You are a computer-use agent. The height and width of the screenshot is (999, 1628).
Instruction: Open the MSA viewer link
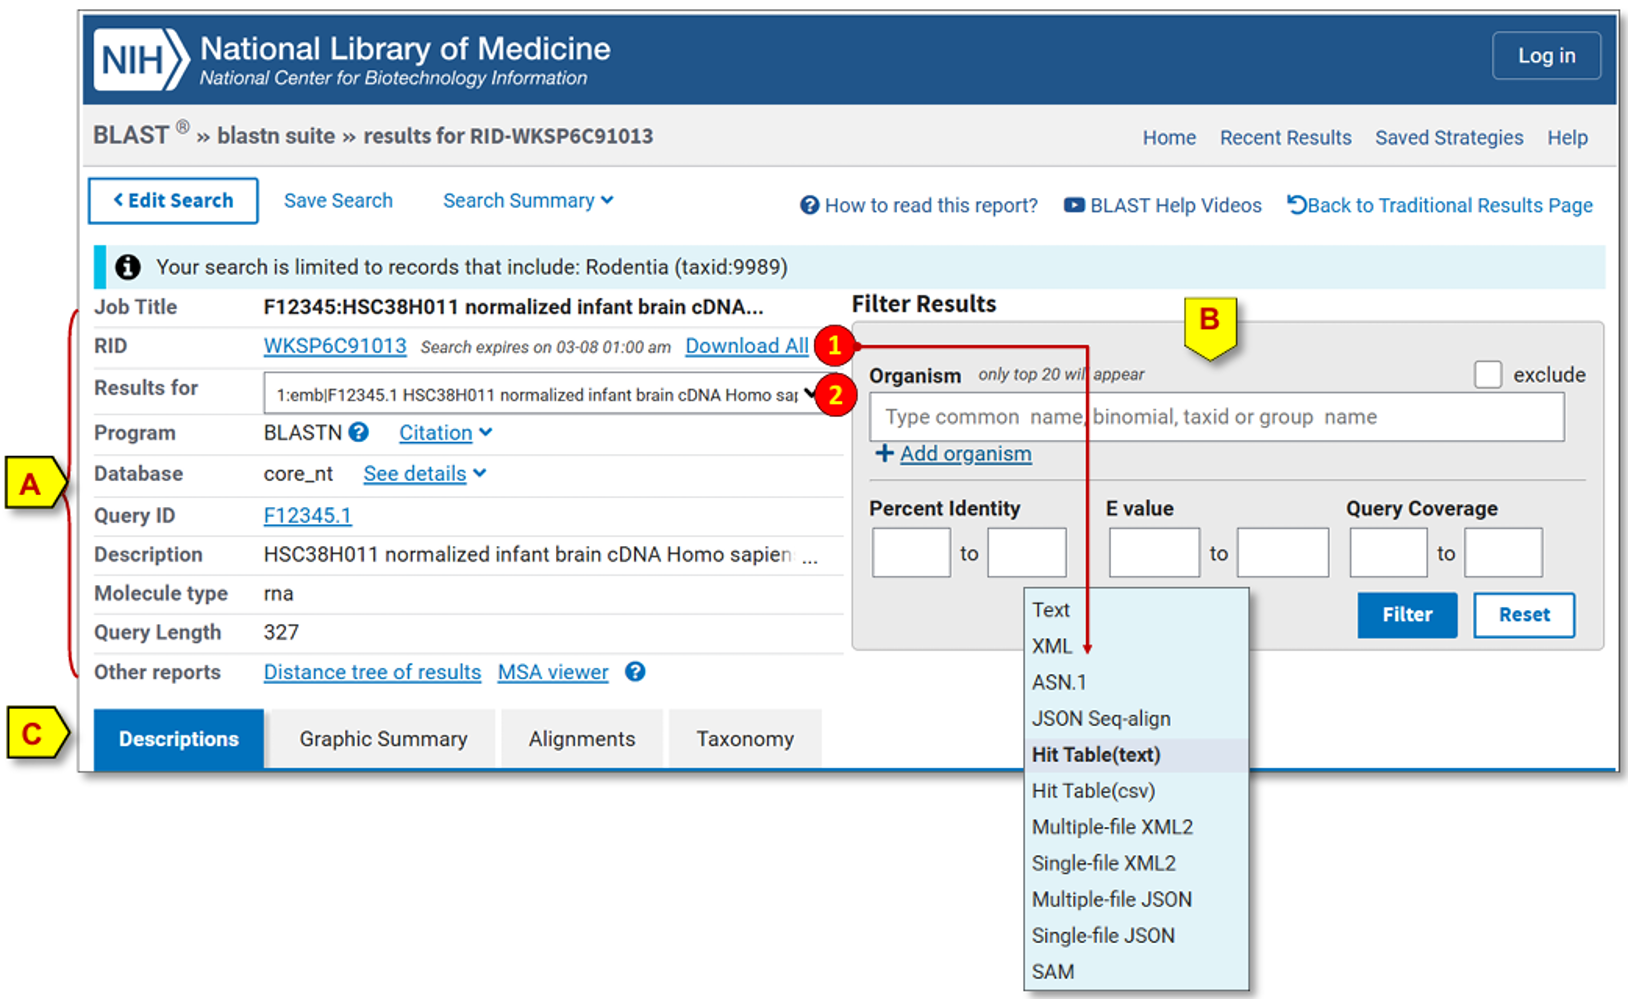(553, 672)
